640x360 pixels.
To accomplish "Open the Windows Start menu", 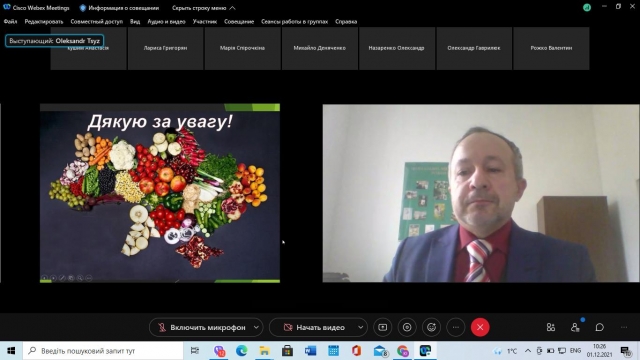I will tap(11, 351).
